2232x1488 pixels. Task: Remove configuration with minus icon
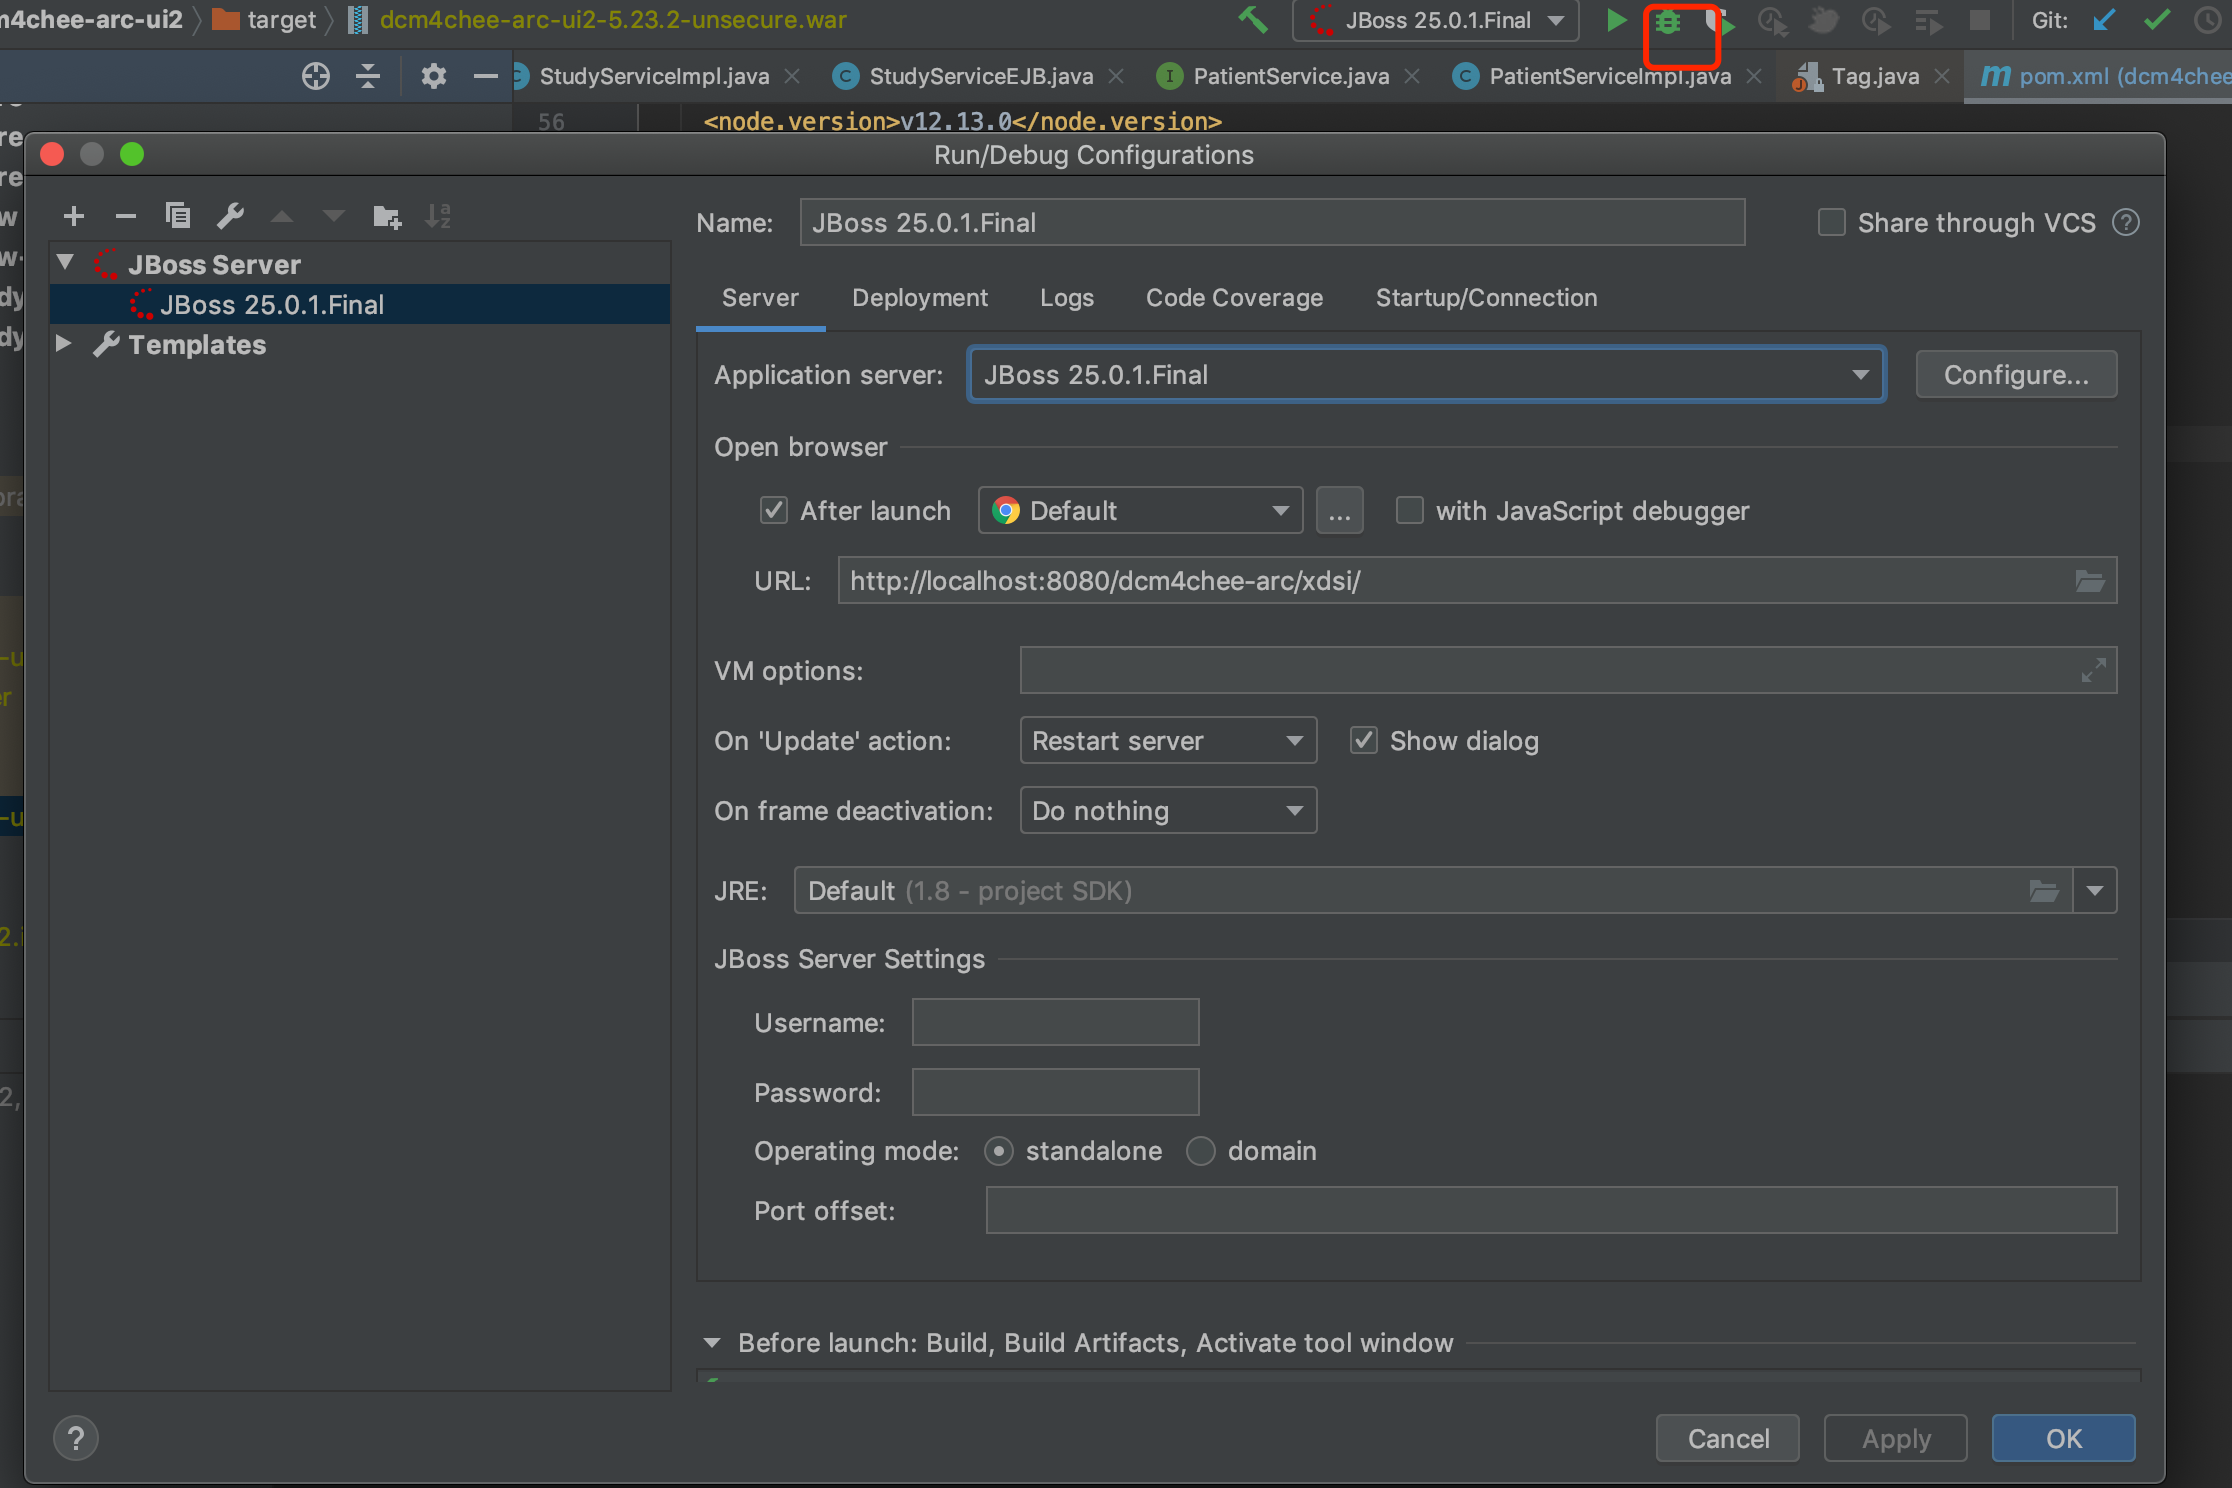click(x=125, y=216)
